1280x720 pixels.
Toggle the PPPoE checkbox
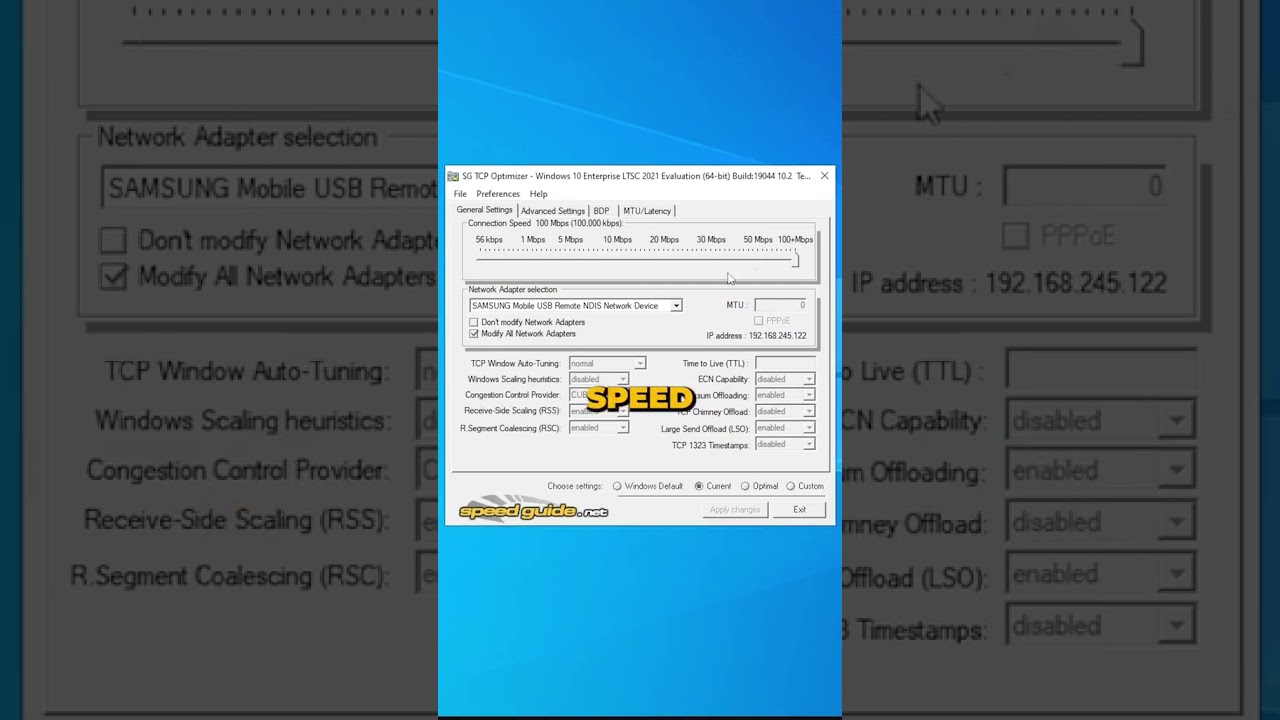click(x=758, y=321)
